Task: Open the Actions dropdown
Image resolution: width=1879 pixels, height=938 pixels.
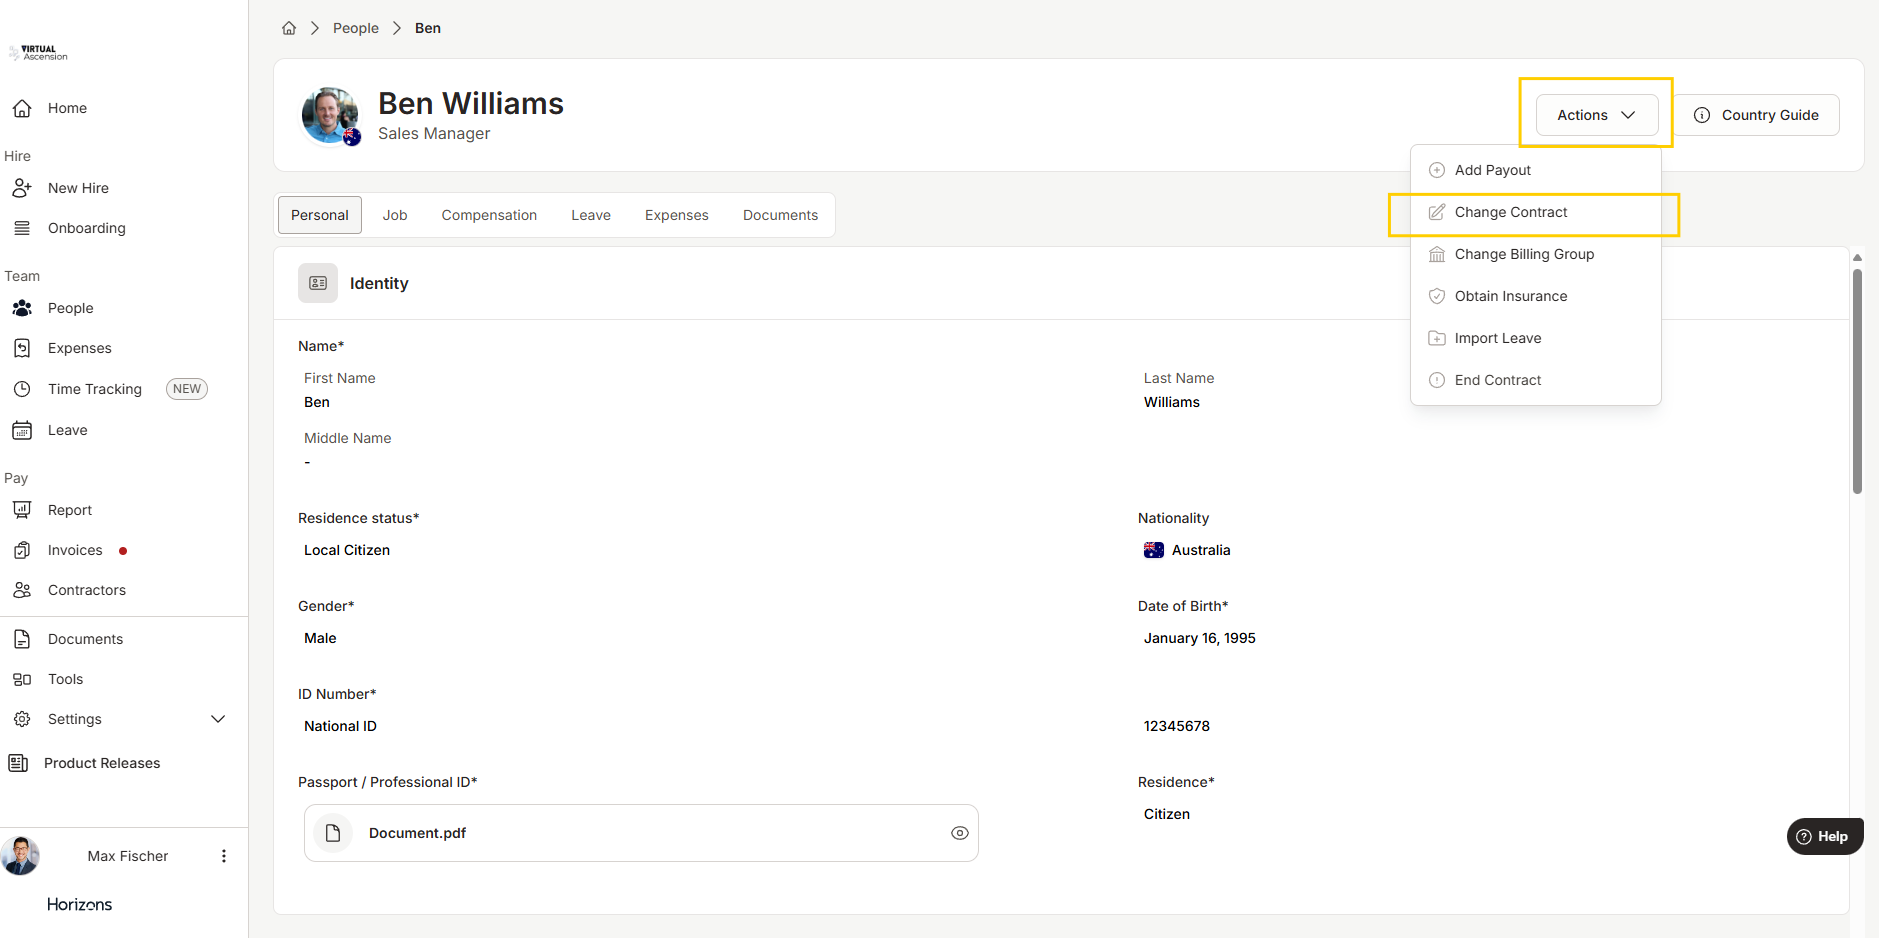Action: click(x=1596, y=115)
